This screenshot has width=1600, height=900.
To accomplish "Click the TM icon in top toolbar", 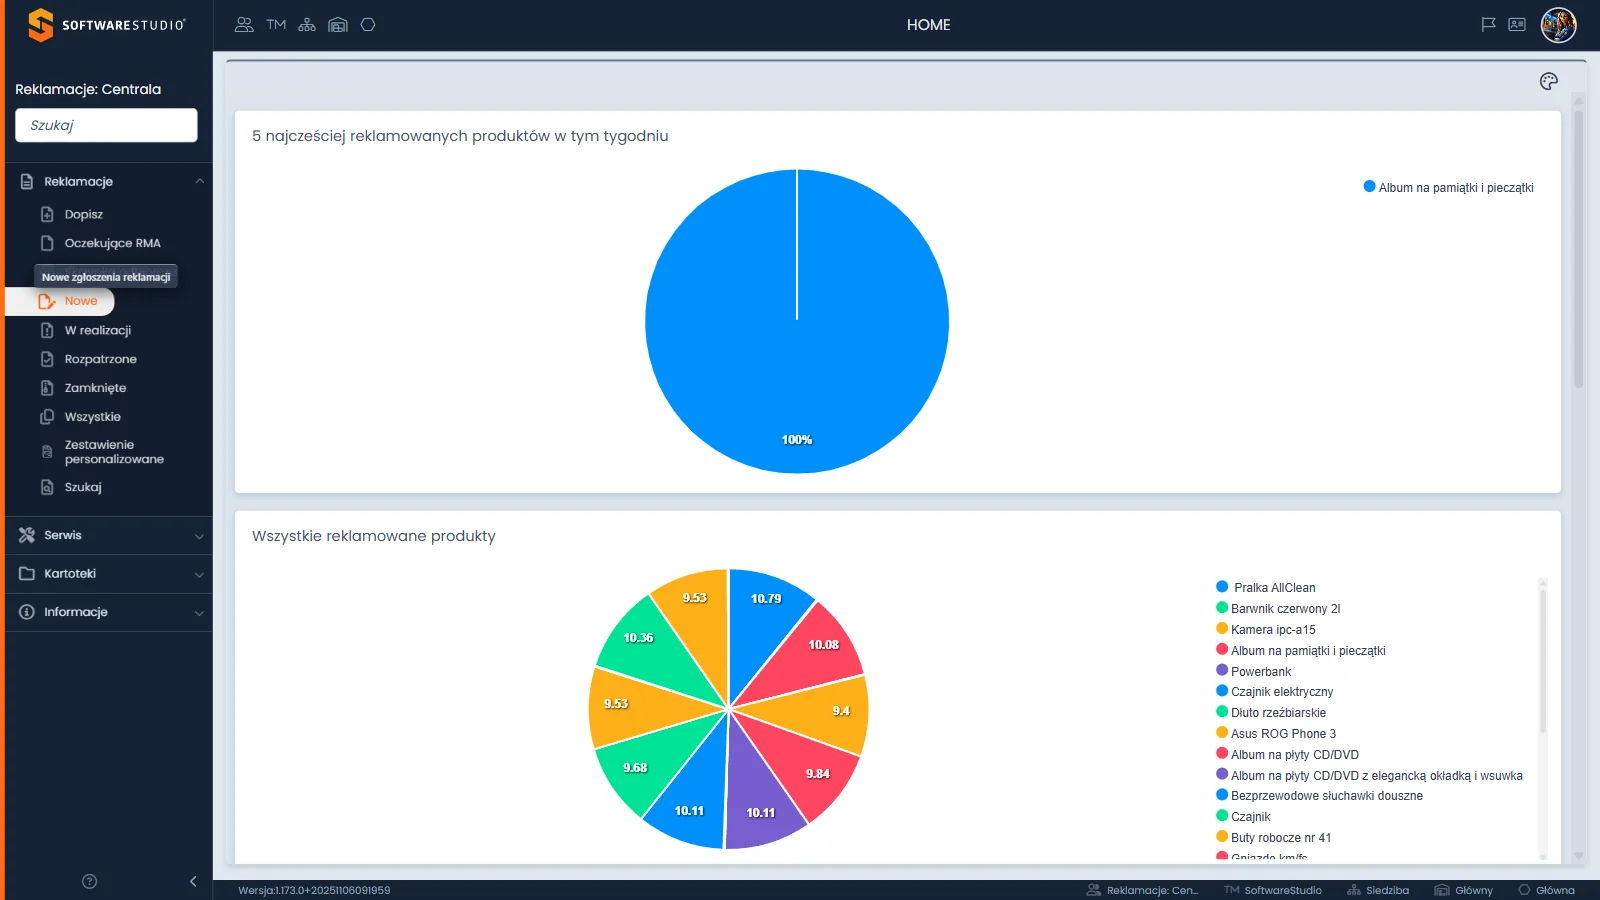I will (x=276, y=25).
